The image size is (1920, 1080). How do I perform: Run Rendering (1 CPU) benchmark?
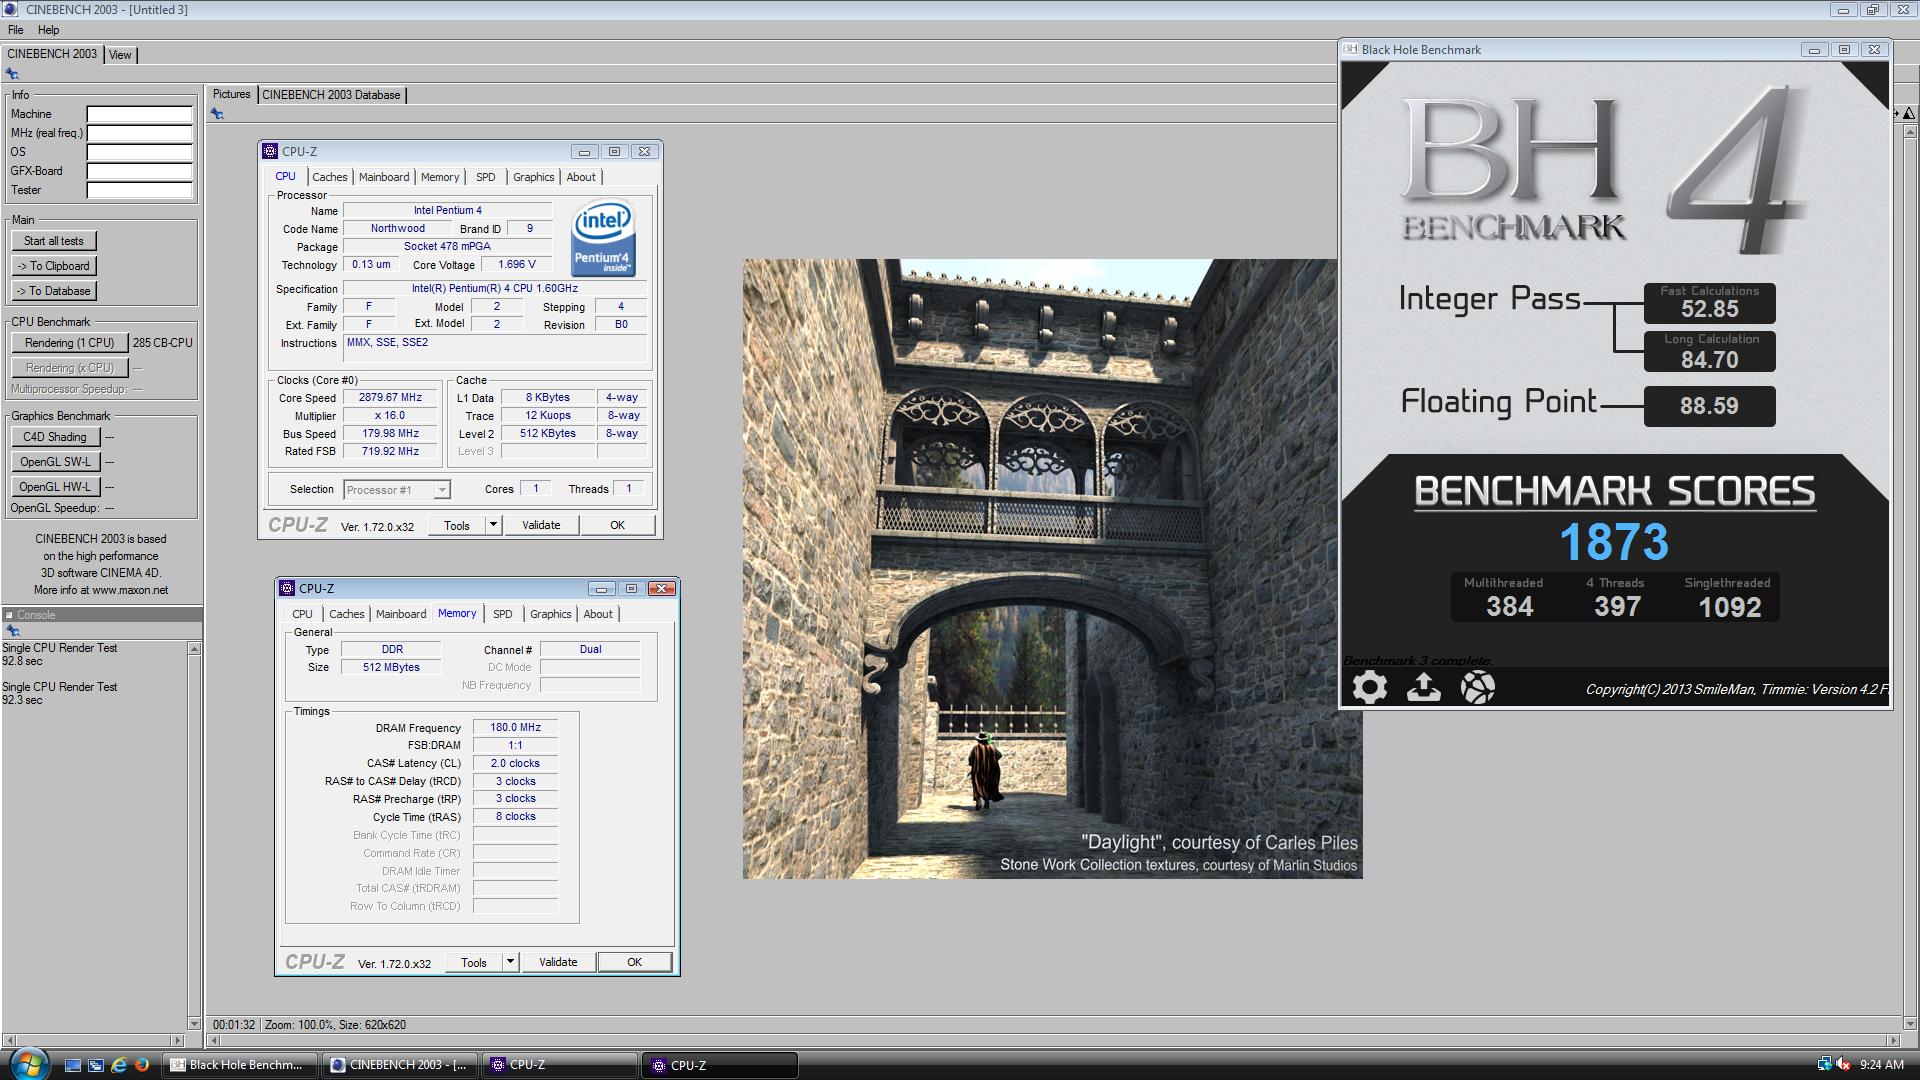tap(70, 343)
